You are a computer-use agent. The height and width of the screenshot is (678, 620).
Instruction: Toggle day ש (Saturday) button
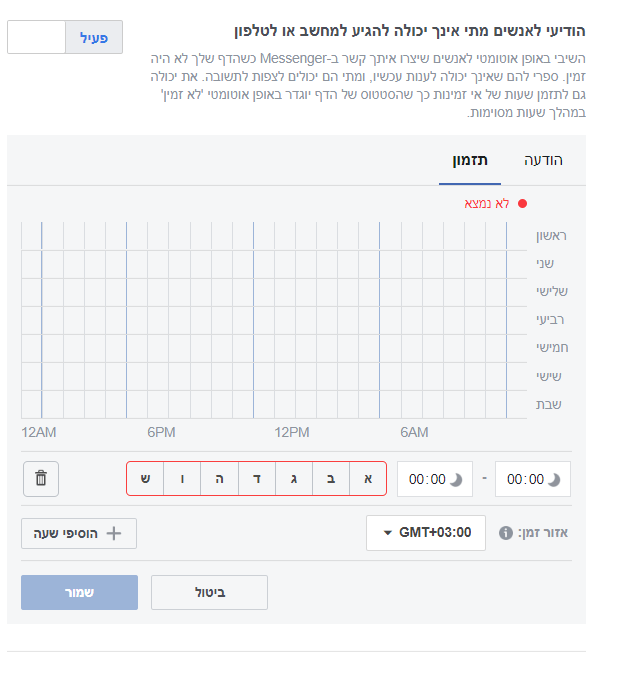tap(145, 479)
